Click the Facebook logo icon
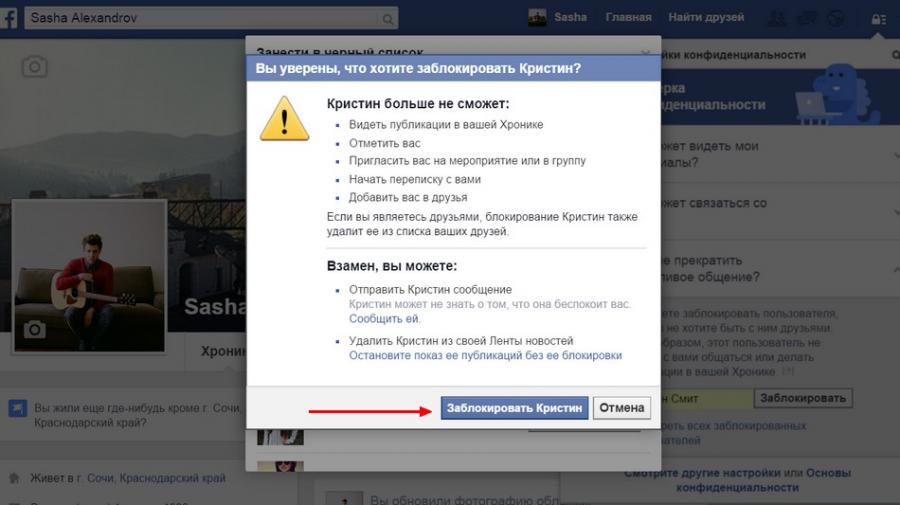The width and height of the screenshot is (900, 505). [9, 18]
